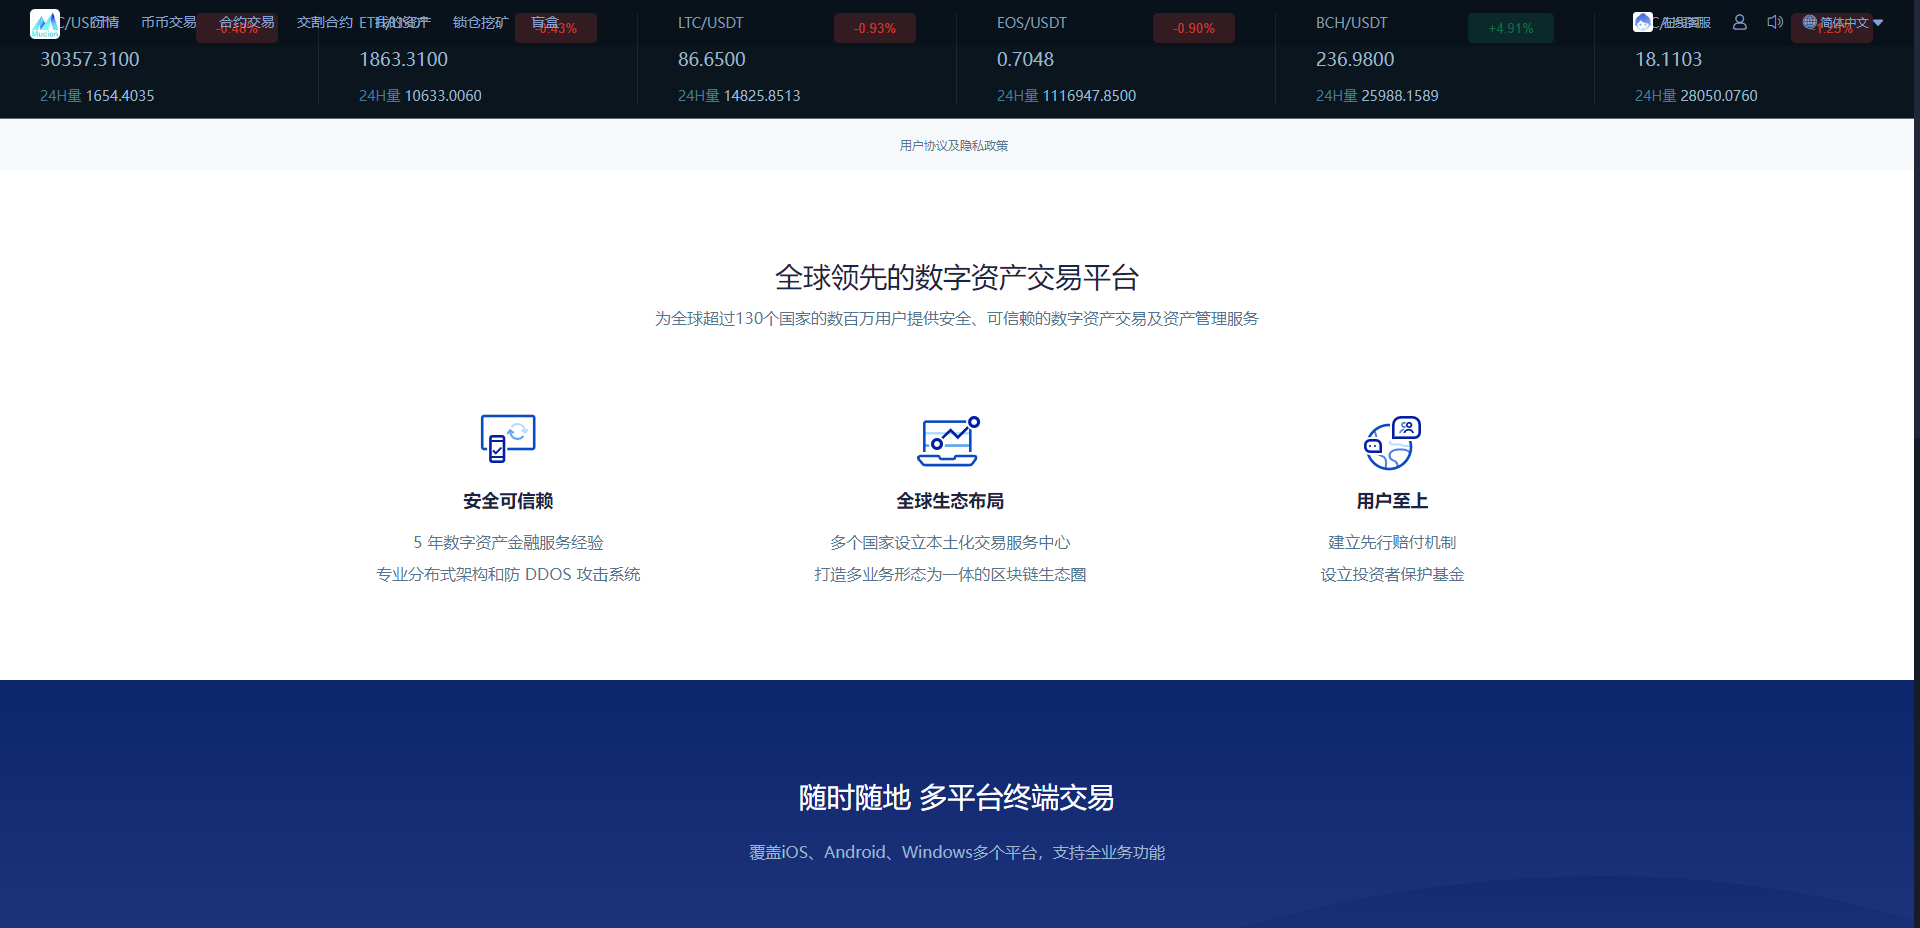Expand the 简体中文 language dropdown arrow
This screenshot has height=928, width=1920.
click(1878, 22)
